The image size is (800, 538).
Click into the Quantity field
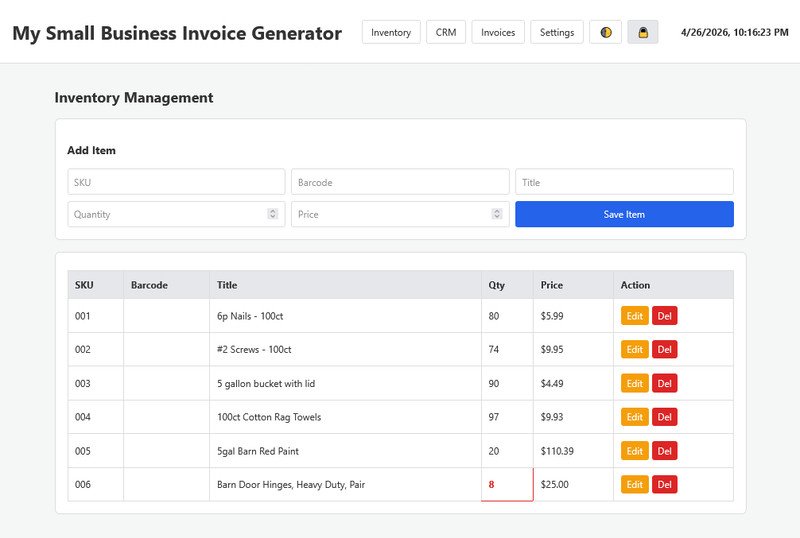pos(176,214)
